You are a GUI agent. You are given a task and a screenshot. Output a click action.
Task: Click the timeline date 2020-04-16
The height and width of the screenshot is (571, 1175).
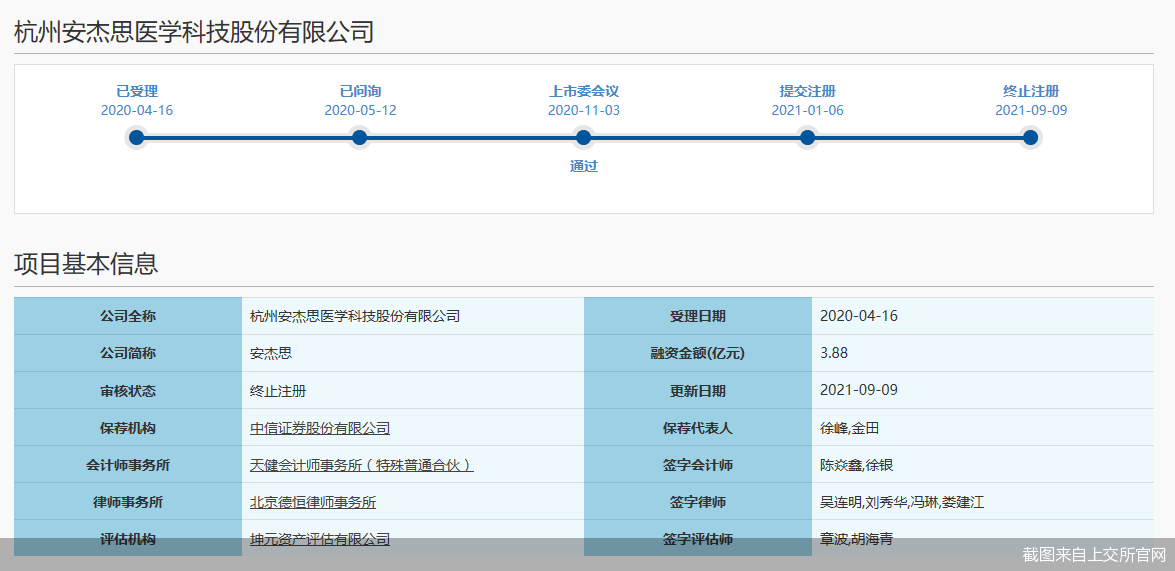coord(137,110)
